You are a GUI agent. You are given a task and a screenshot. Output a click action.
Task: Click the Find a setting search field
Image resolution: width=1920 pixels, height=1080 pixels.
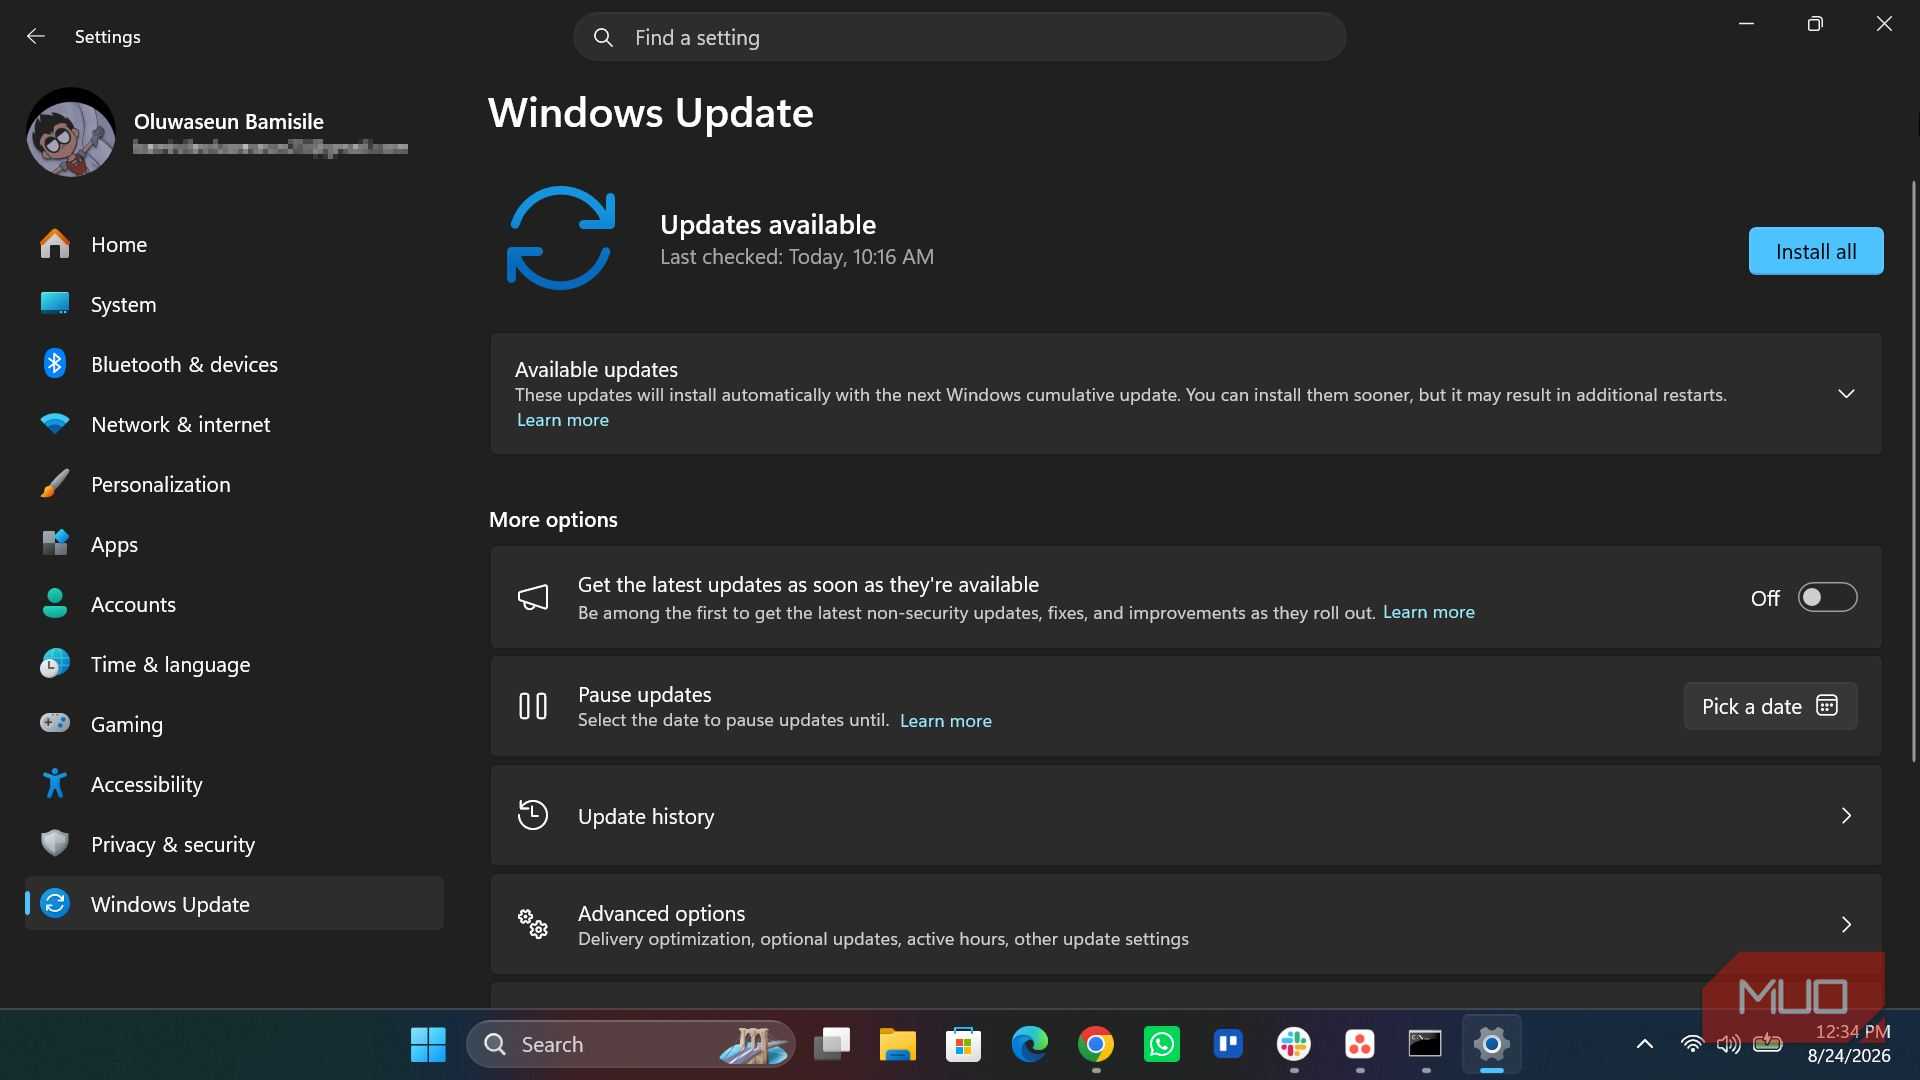(x=960, y=37)
